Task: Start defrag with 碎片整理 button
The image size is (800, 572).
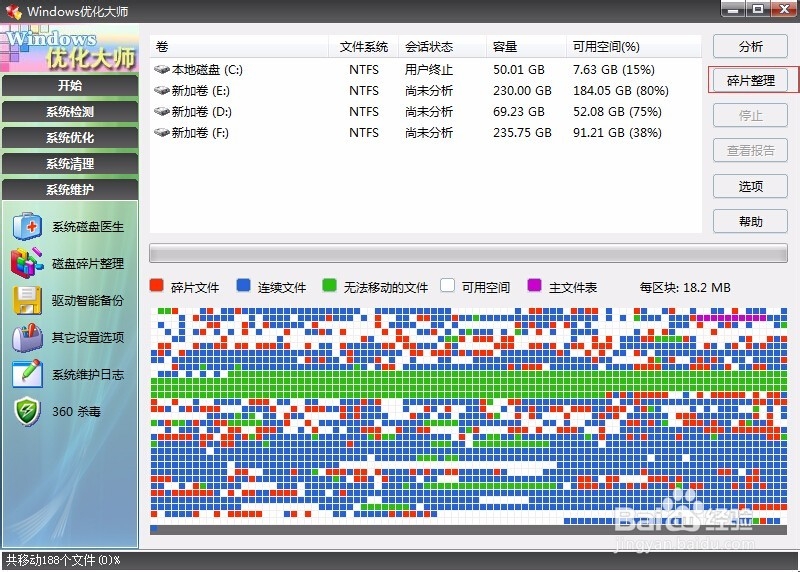Action: [750, 80]
